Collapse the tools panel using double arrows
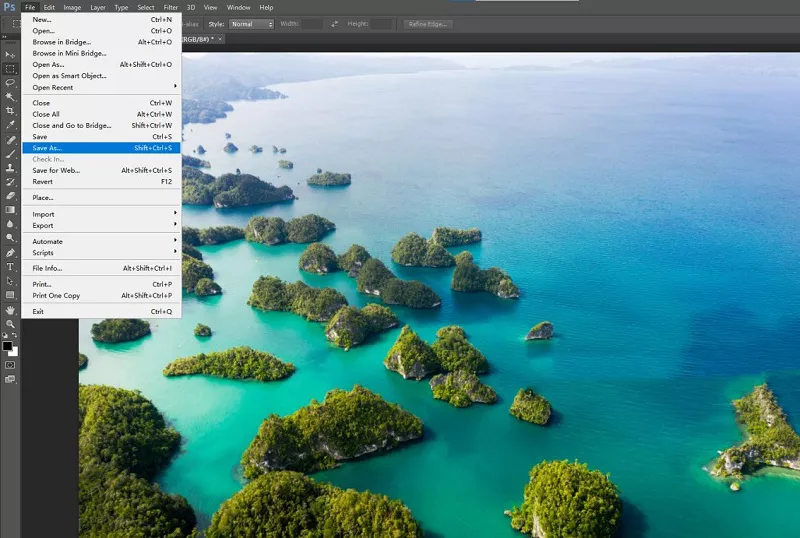The image size is (800, 538). pyautogui.click(x=4, y=37)
